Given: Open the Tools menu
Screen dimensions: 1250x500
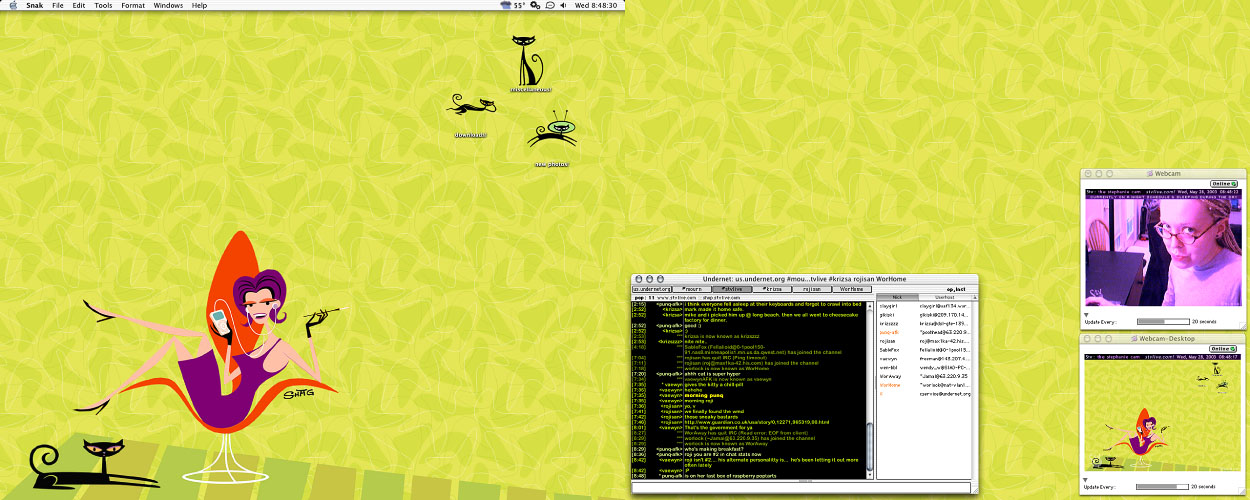Looking at the screenshot, I should [x=103, y=5].
